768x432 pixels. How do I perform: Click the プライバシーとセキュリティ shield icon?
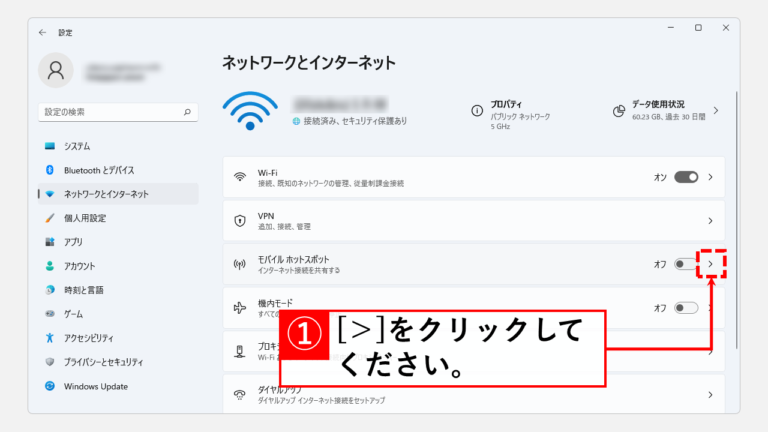[x=50, y=362]
